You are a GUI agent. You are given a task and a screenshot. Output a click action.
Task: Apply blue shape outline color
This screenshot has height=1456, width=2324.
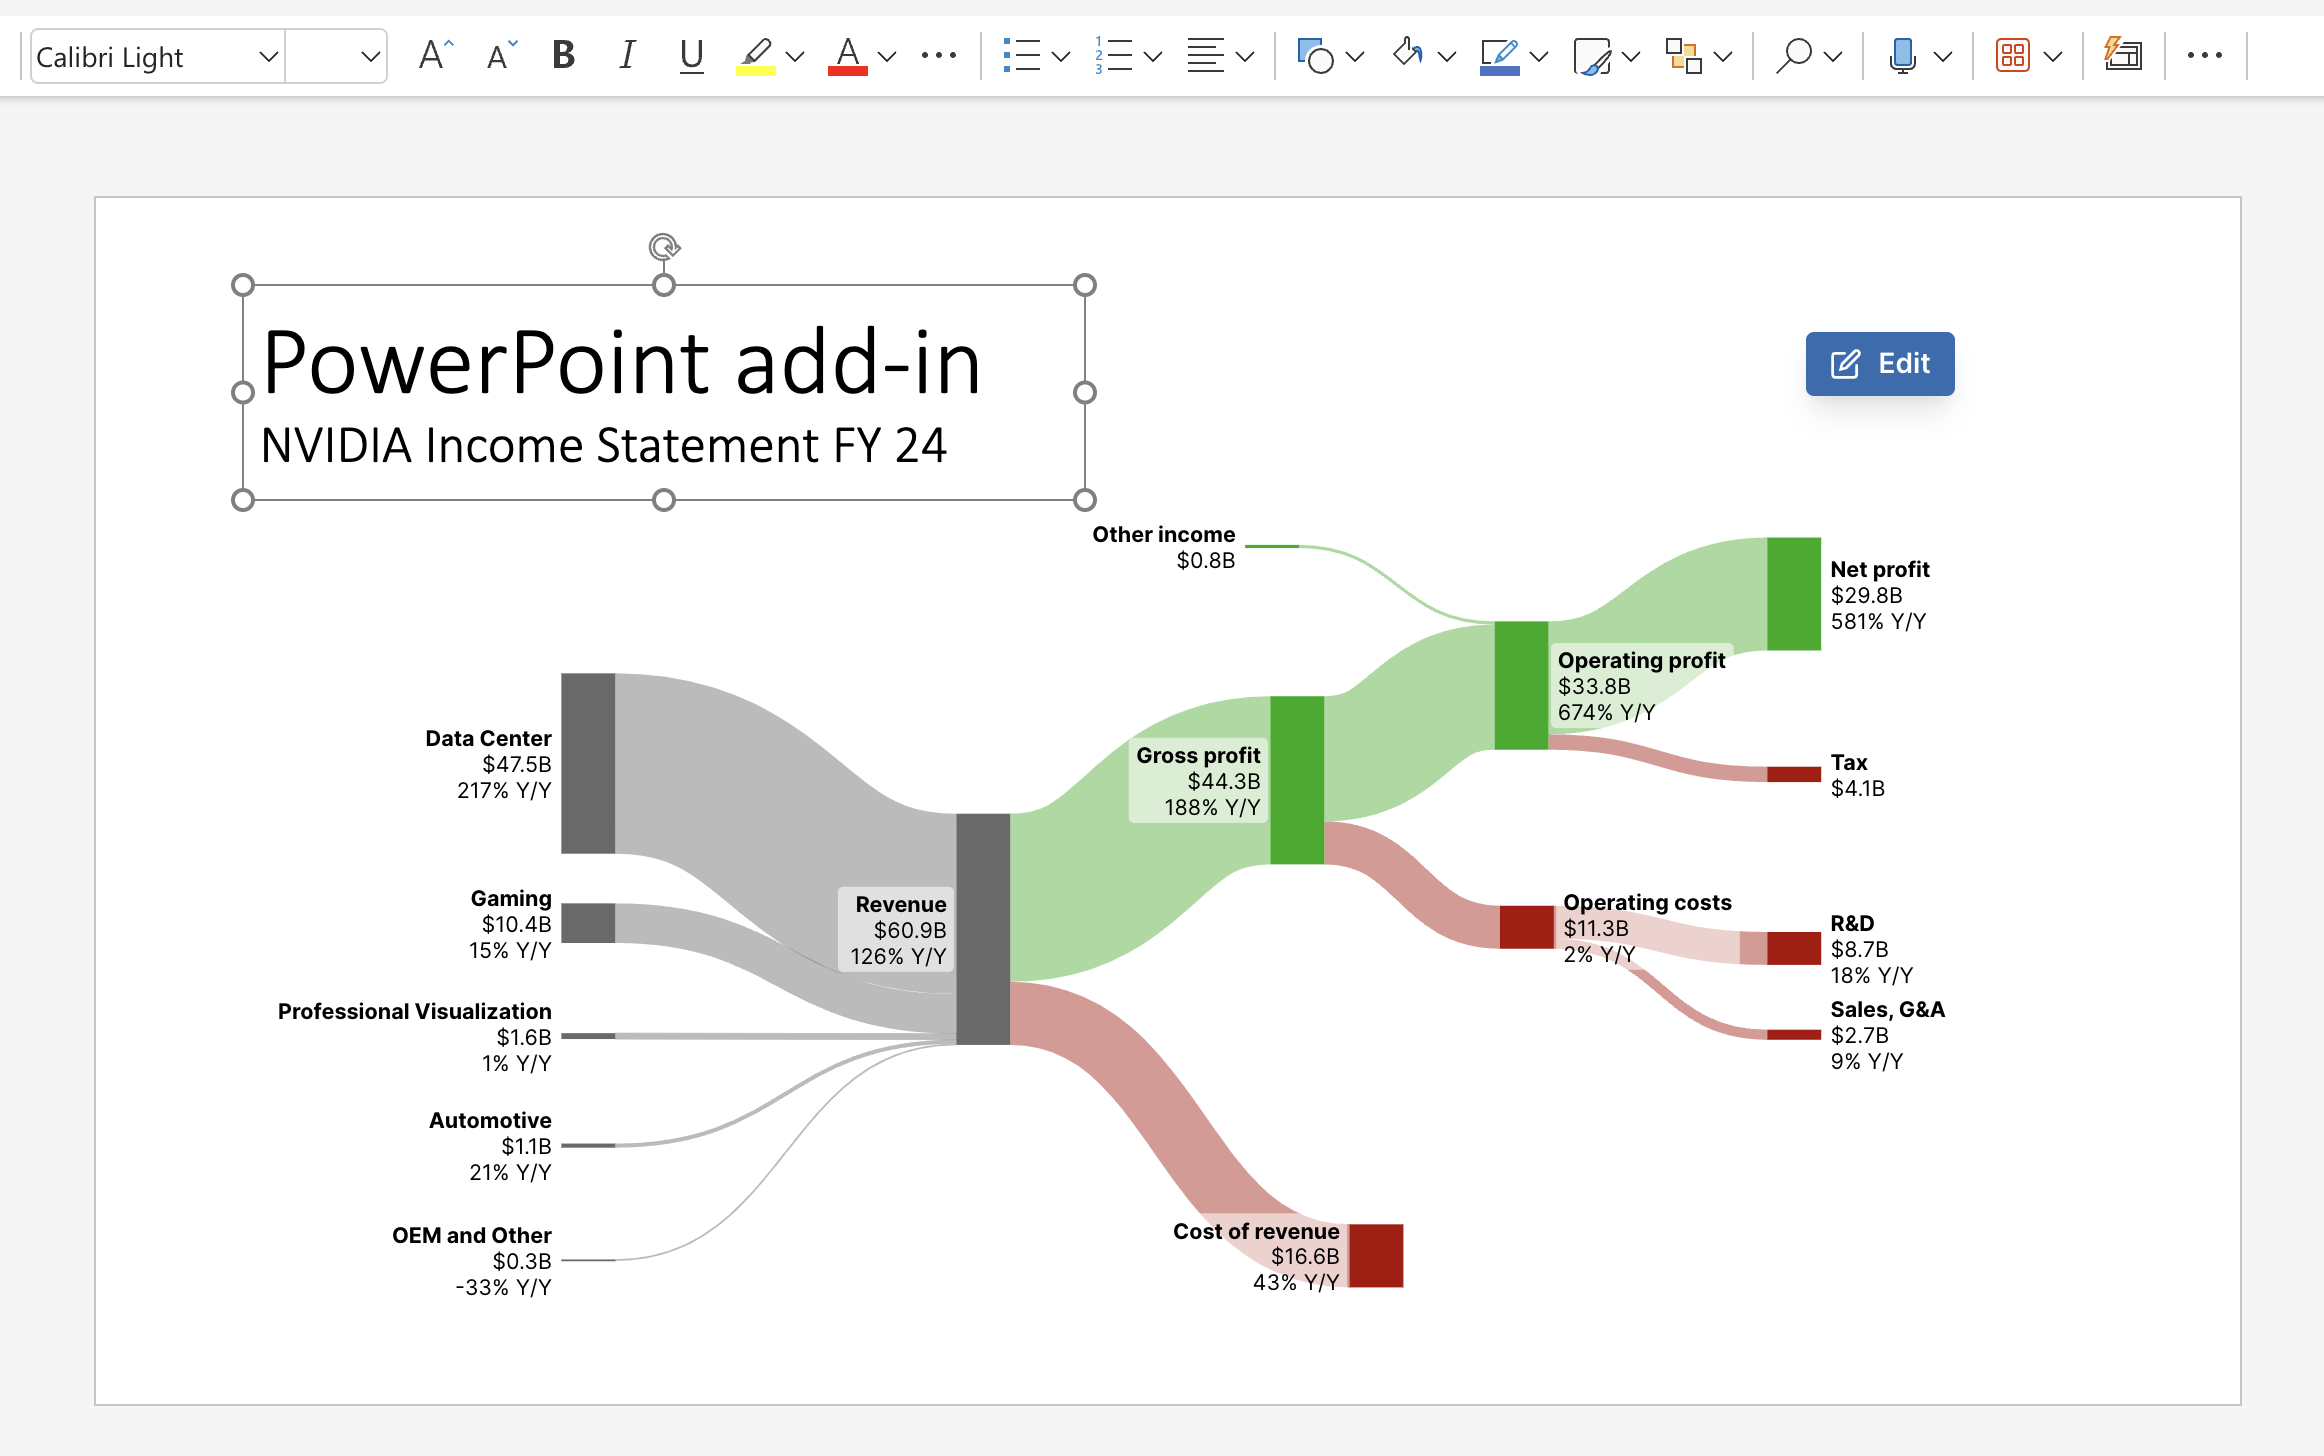pos(1500,56)
